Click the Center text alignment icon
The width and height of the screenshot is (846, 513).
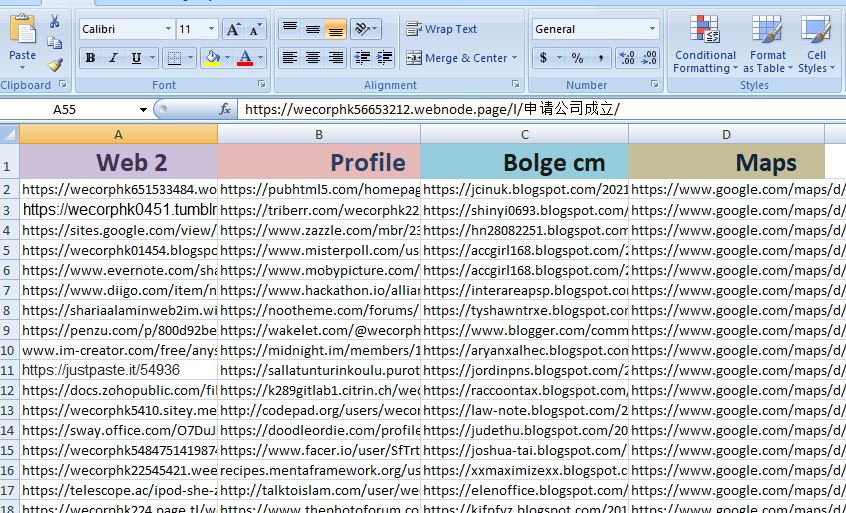point(313,58)
